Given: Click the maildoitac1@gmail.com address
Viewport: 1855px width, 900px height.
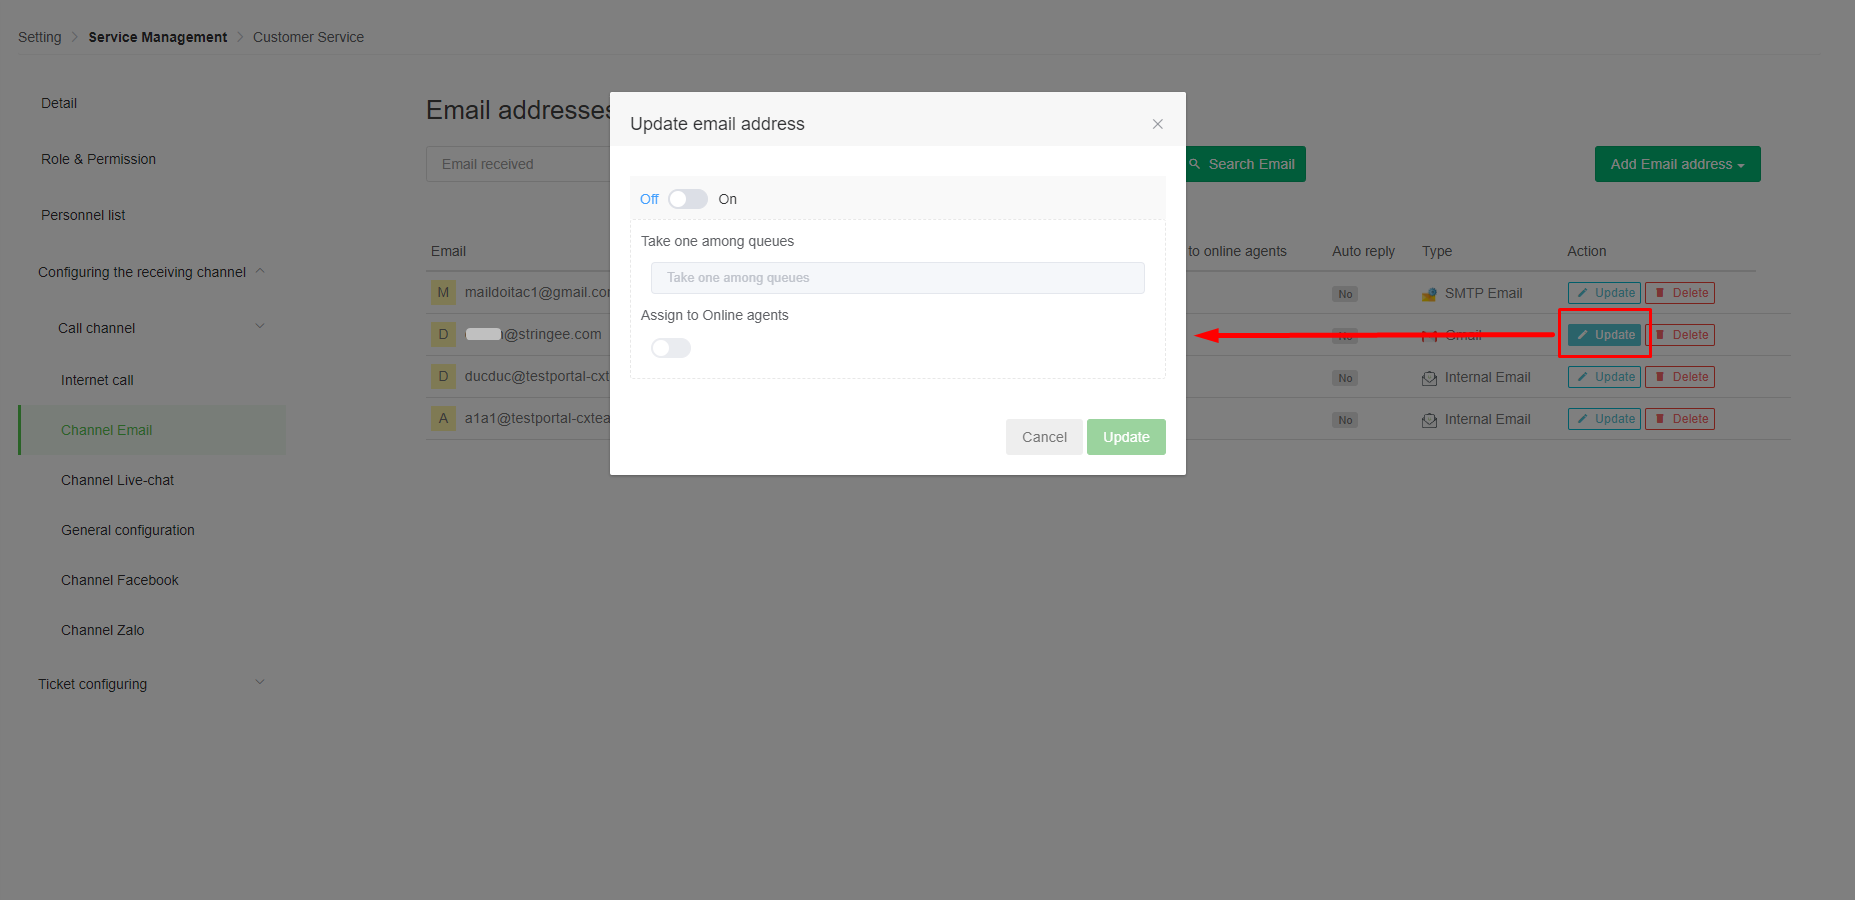Looking at the screenshot, I should click(537, 292).
